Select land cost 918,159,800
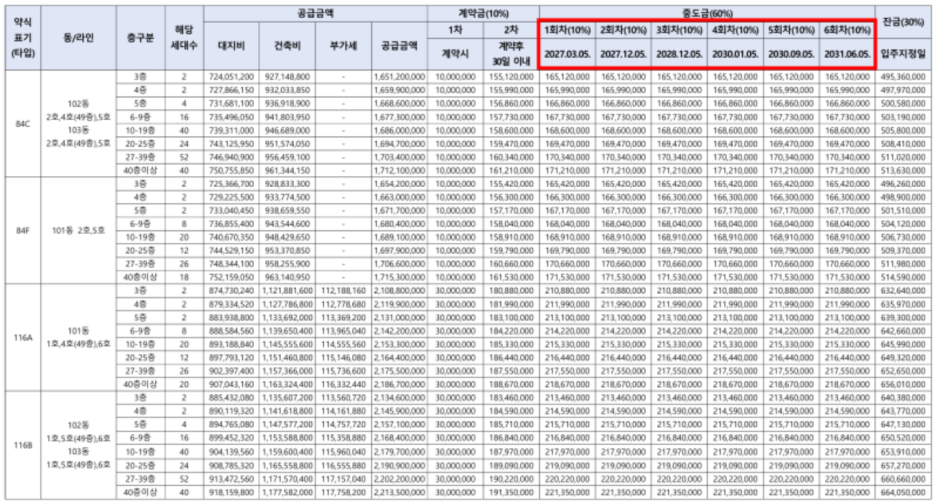The image size is (936, 501). point(232,493)
